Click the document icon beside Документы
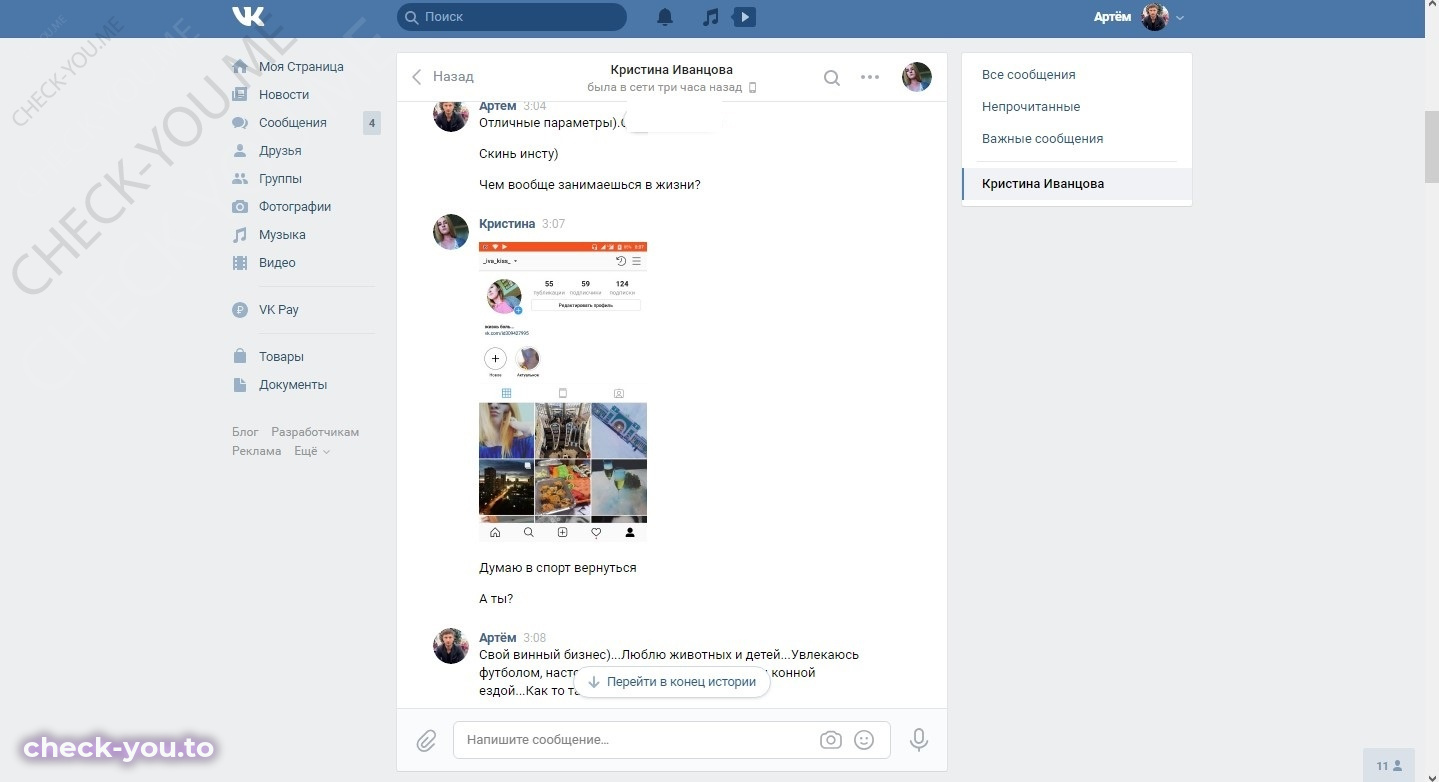The width and height of the screenshot is (1439, 782). click(240, 385)
